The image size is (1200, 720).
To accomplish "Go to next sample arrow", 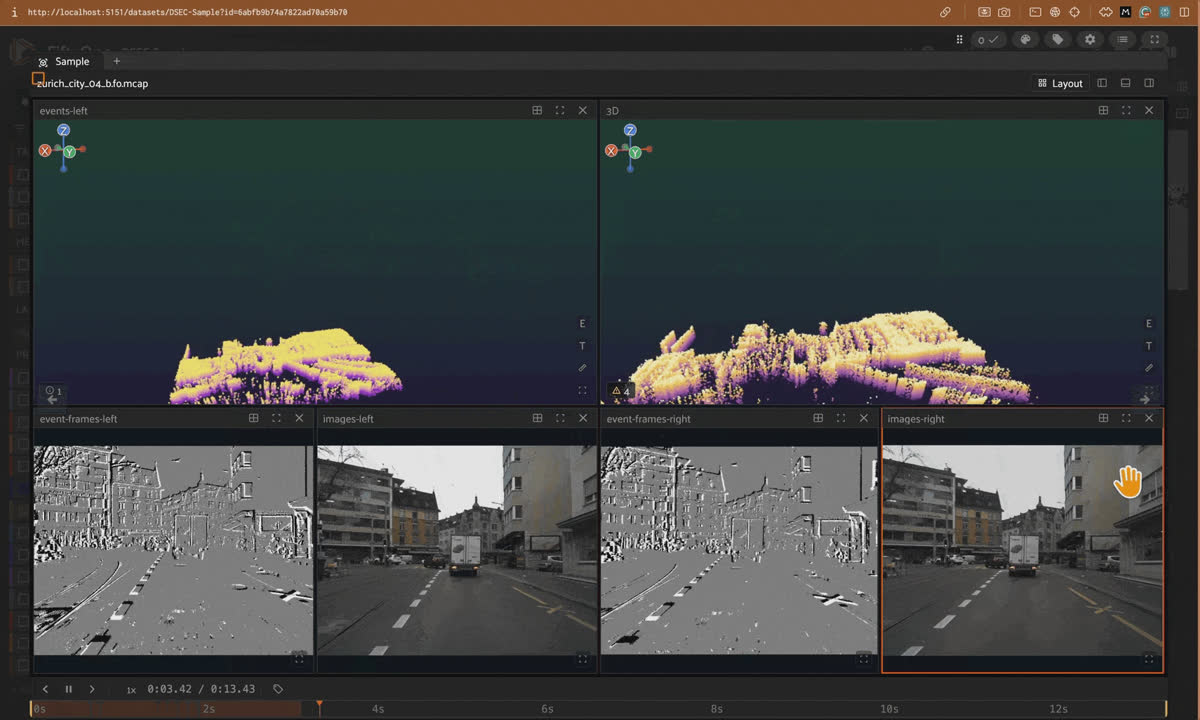I will pos(1146,399).
